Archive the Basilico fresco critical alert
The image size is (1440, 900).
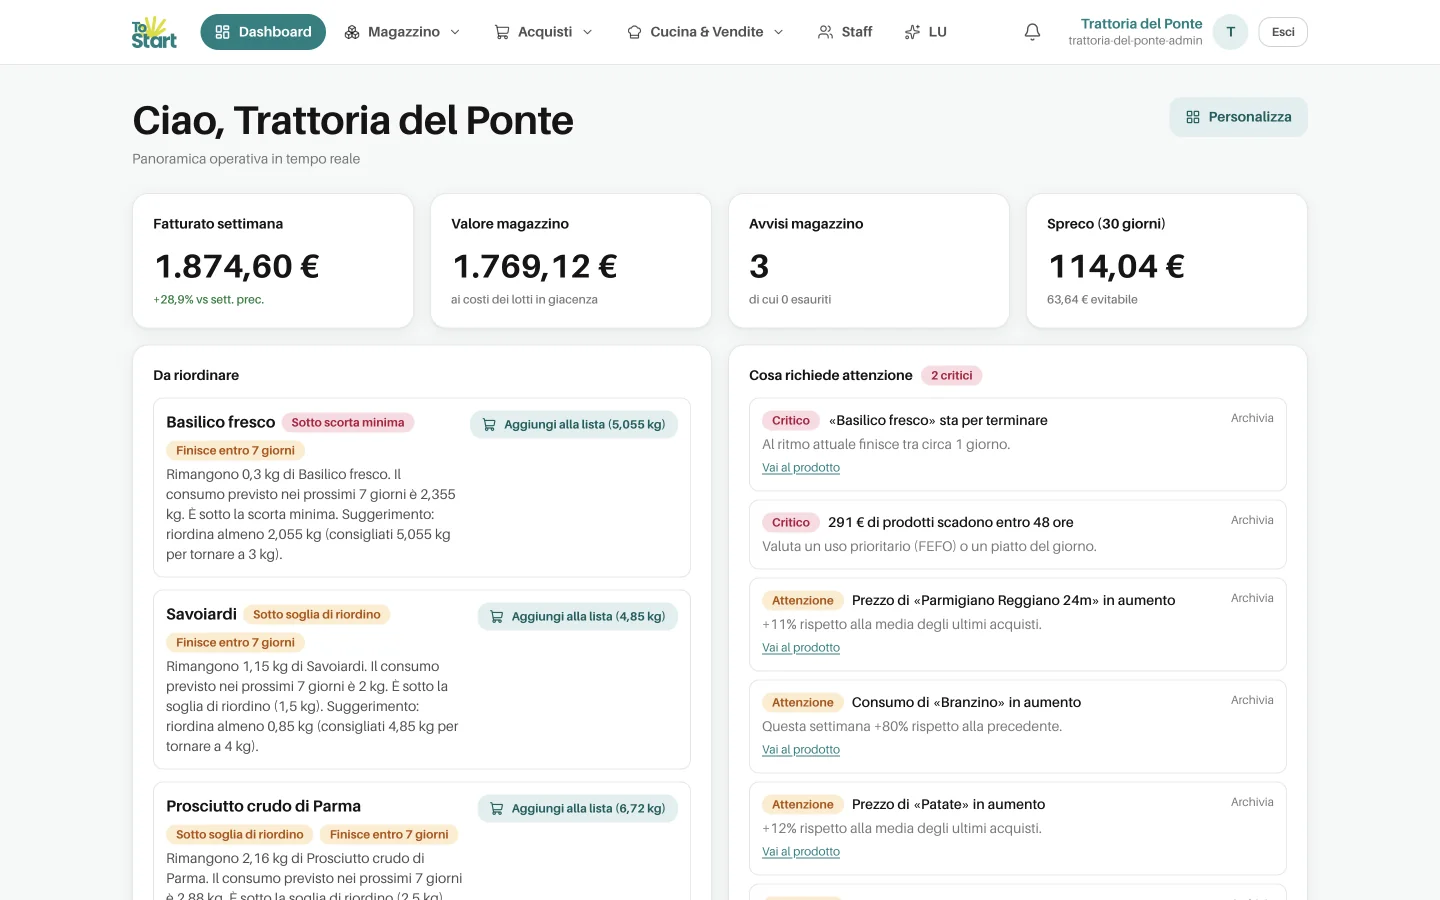[1252, 418]
